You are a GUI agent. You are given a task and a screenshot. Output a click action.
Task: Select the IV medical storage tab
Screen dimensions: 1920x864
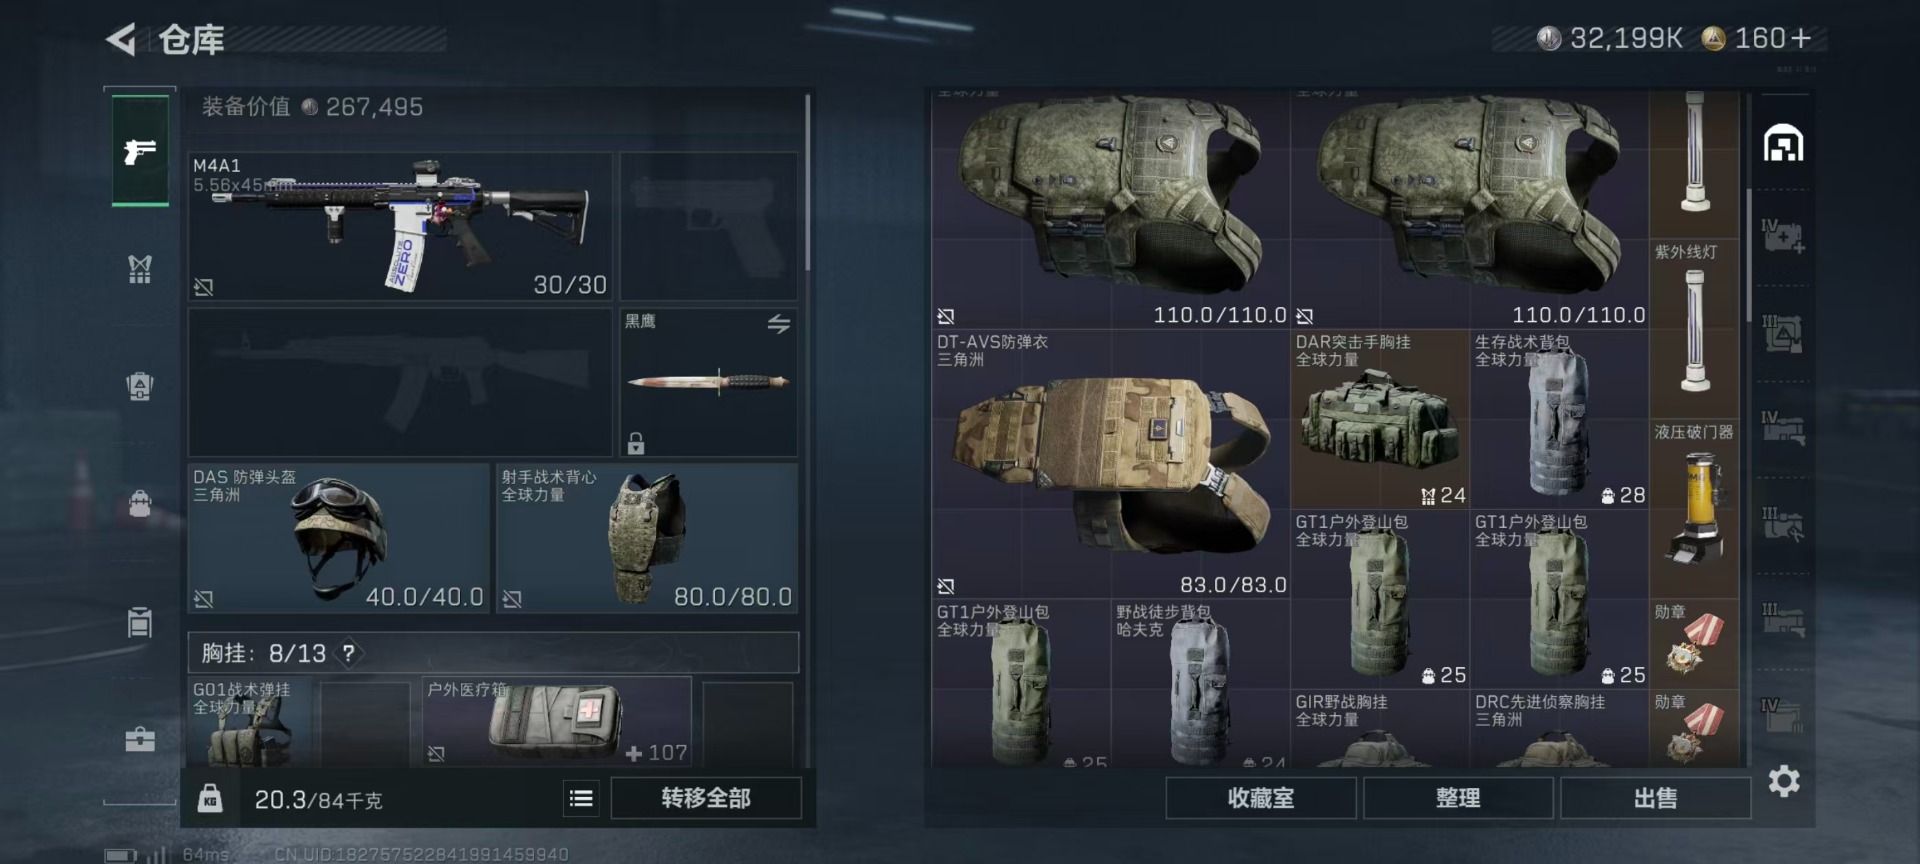click(1783, 237)
